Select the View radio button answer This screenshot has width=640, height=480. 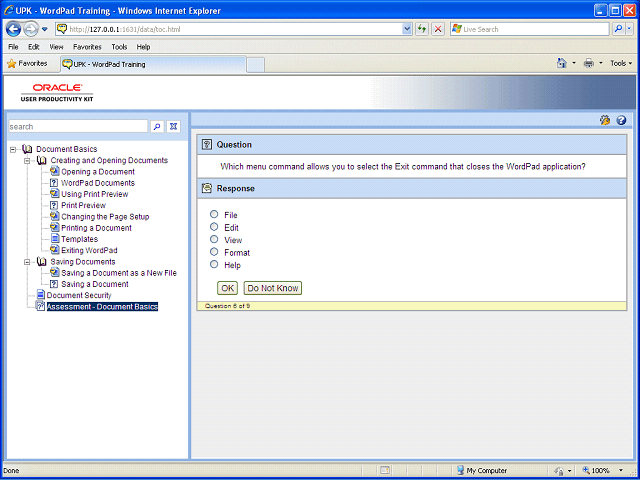point(214,239)
